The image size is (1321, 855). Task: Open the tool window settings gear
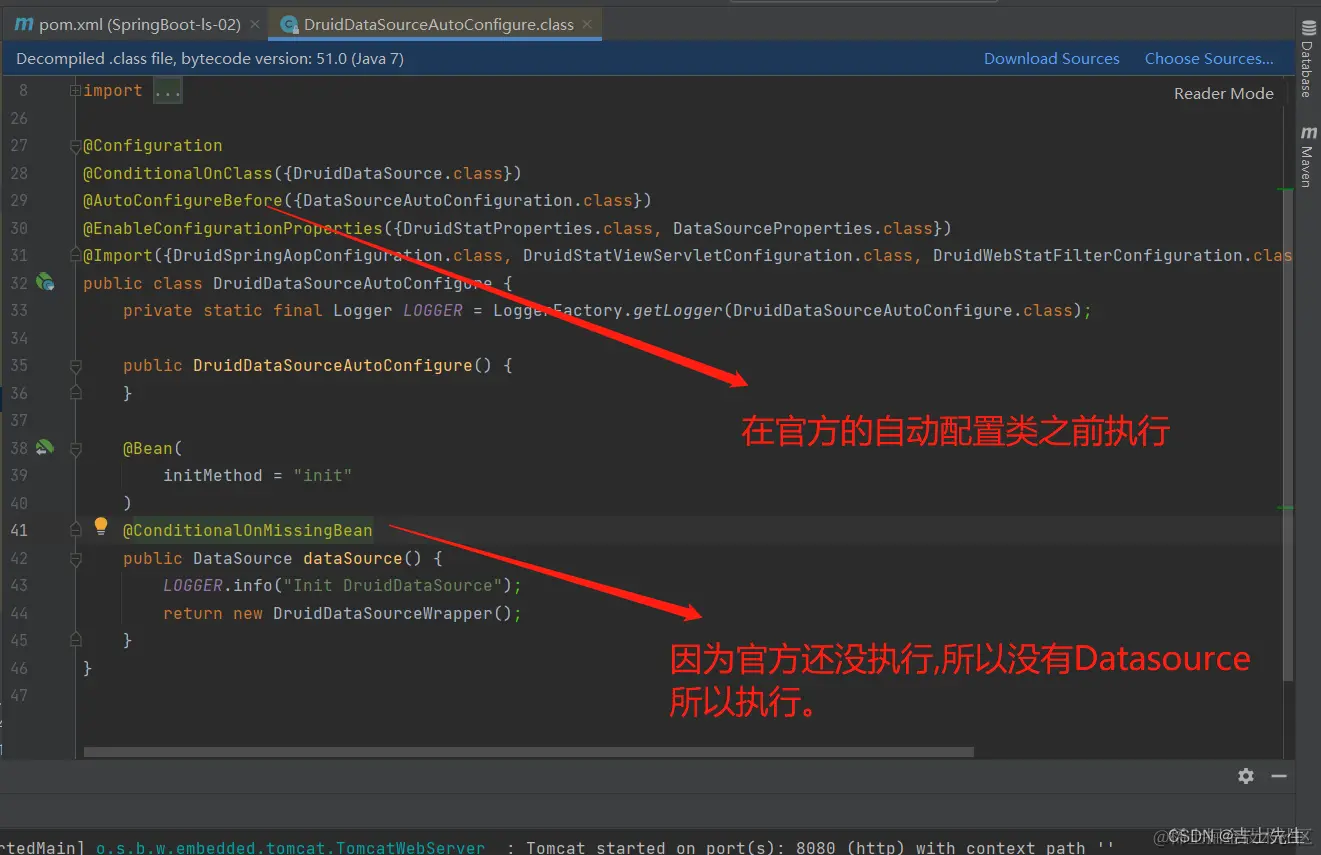pos(1246,776)
